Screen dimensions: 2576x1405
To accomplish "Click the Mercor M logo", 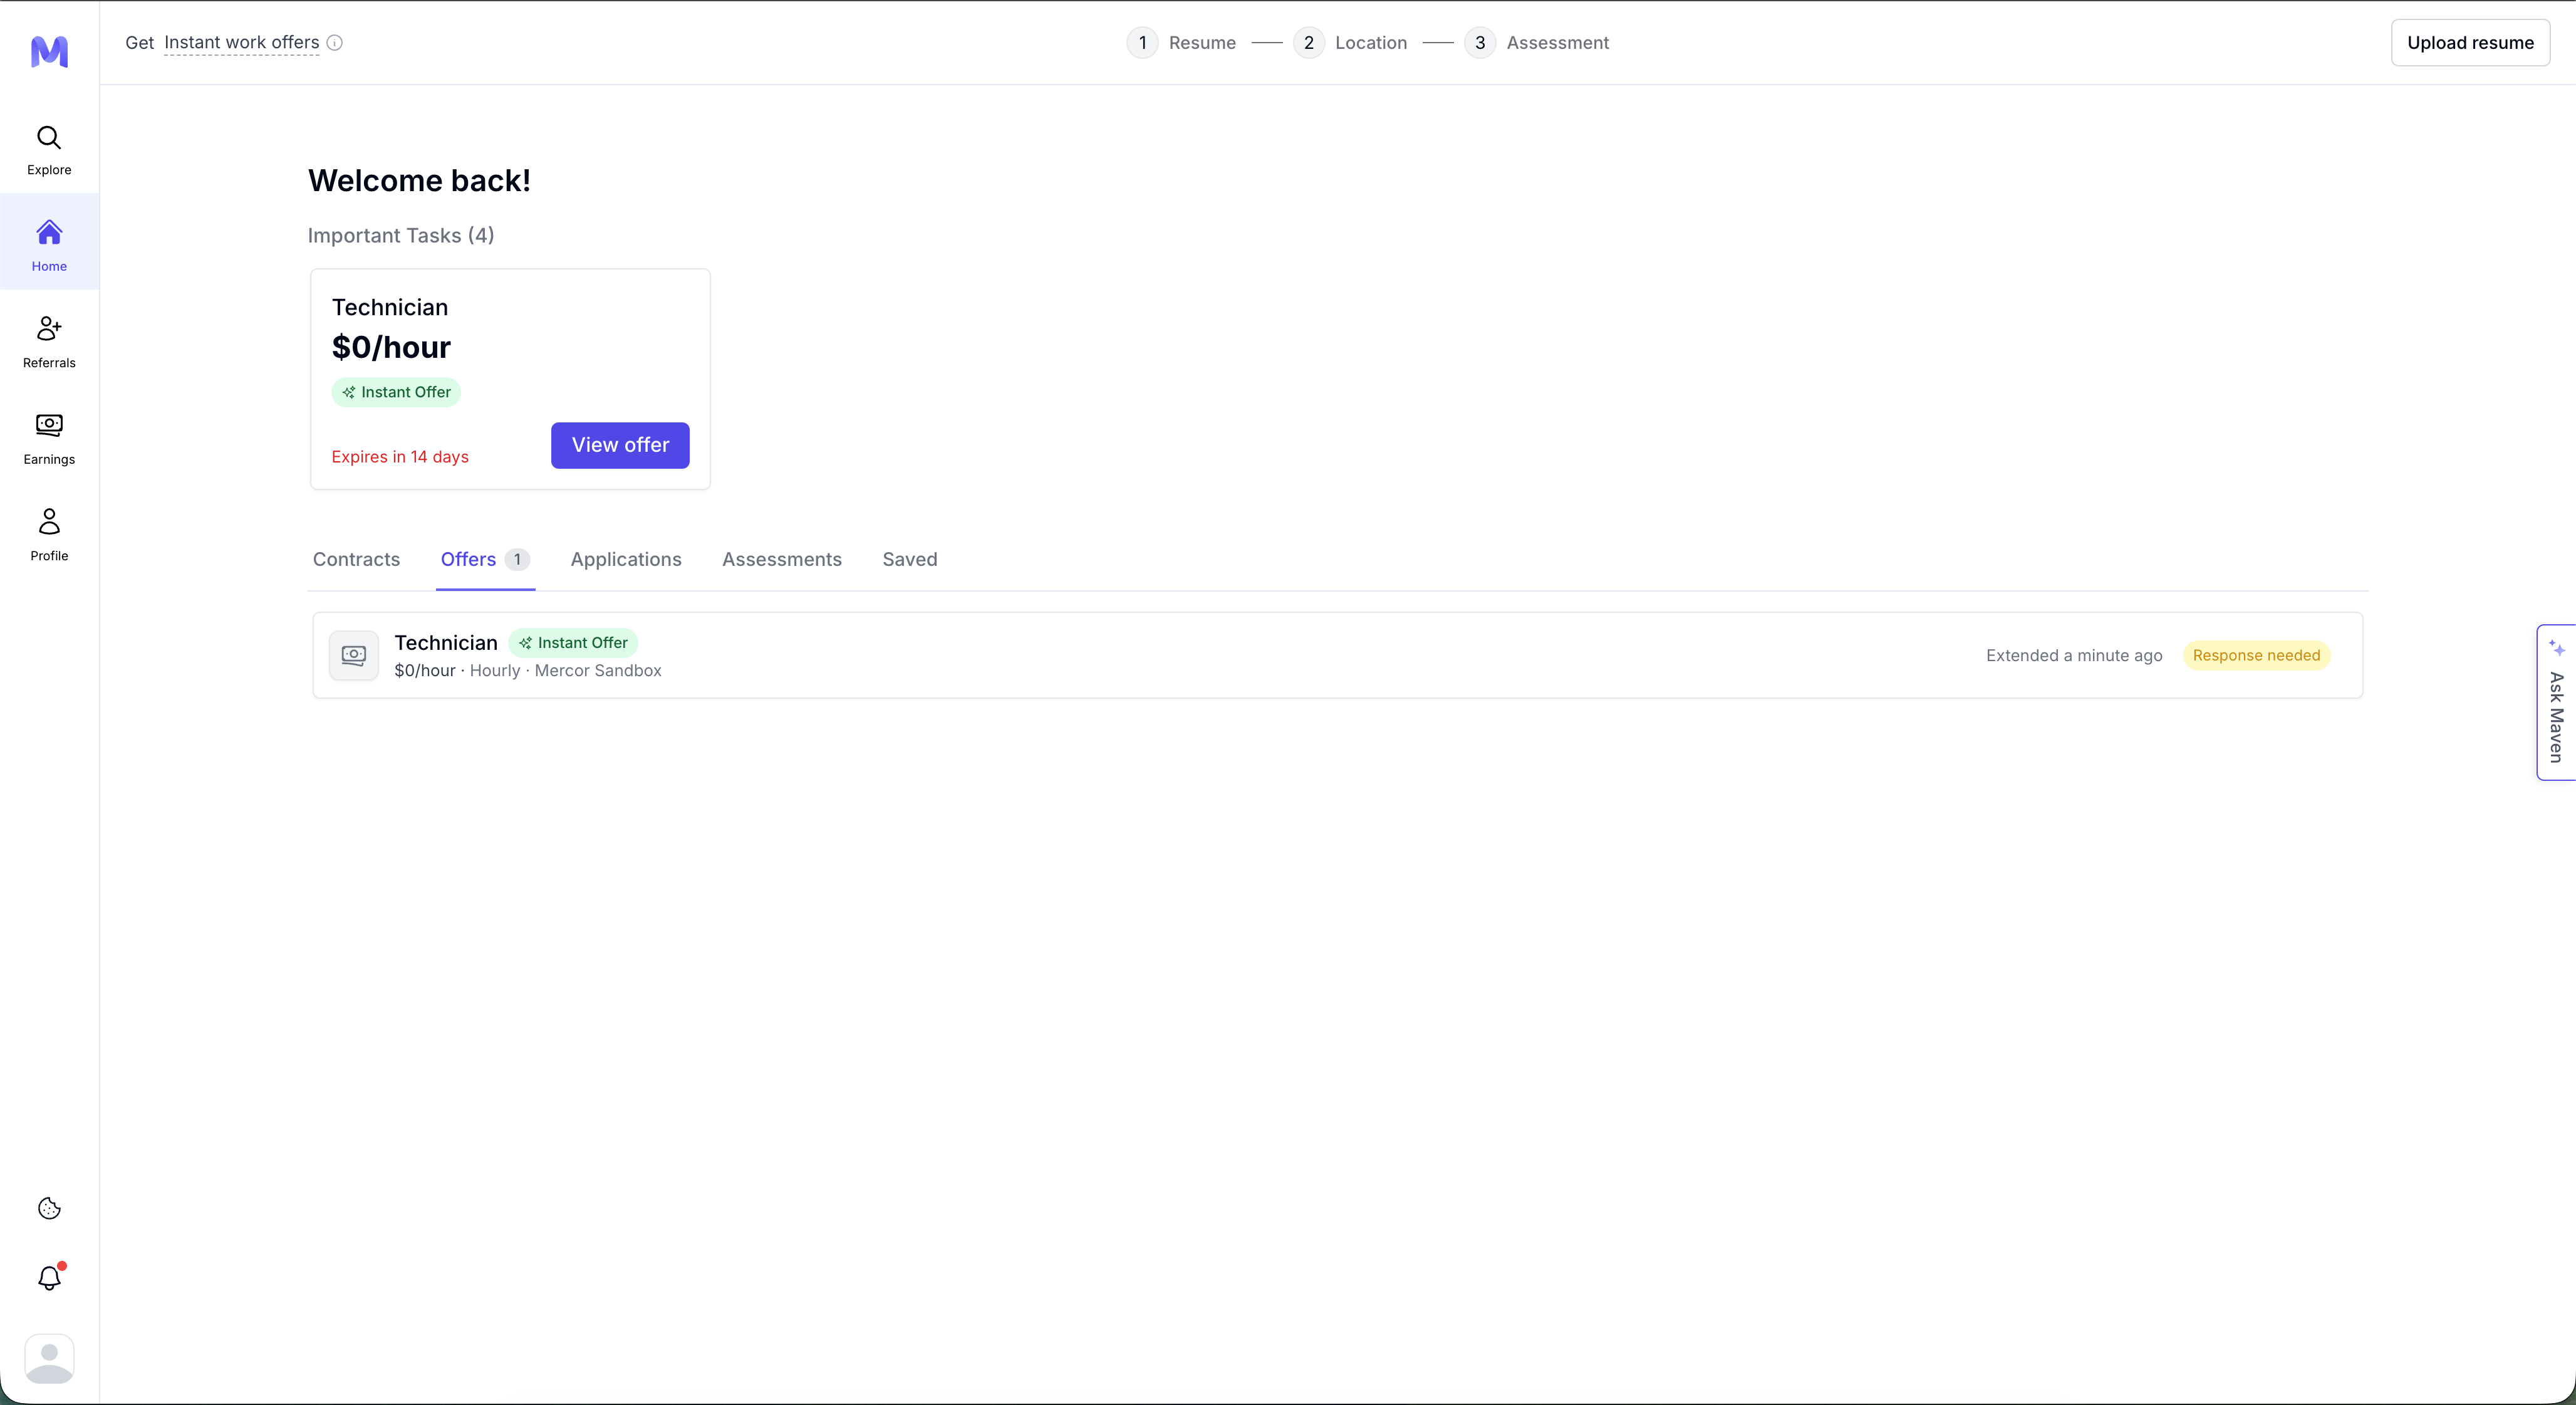I will 49,51.
